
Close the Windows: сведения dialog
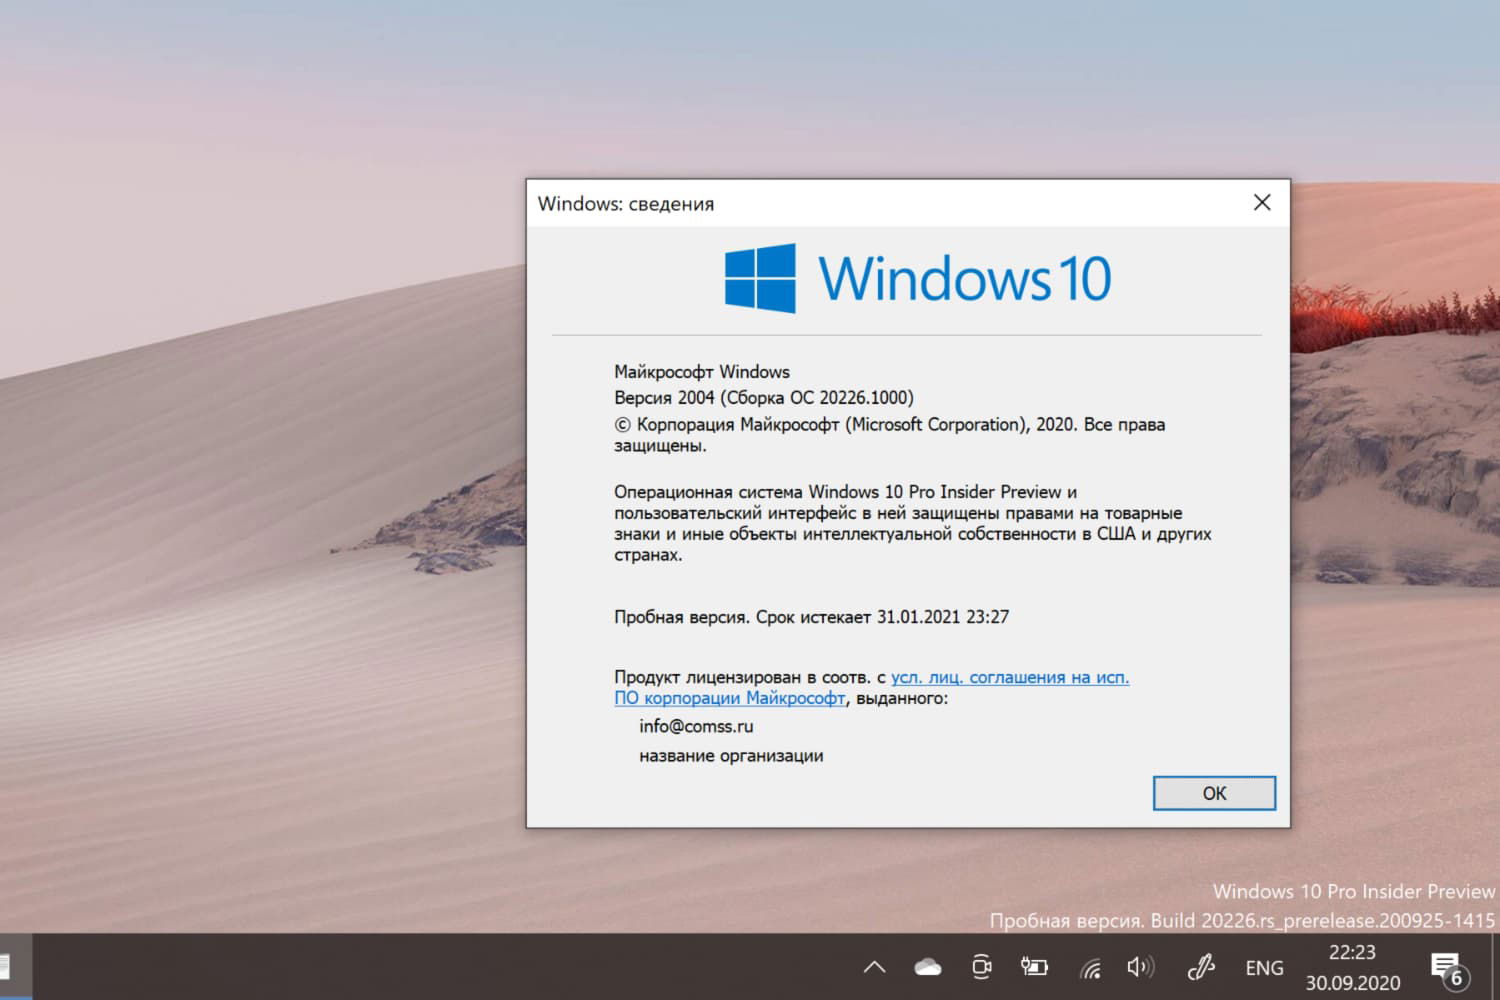click(1261, 202)
